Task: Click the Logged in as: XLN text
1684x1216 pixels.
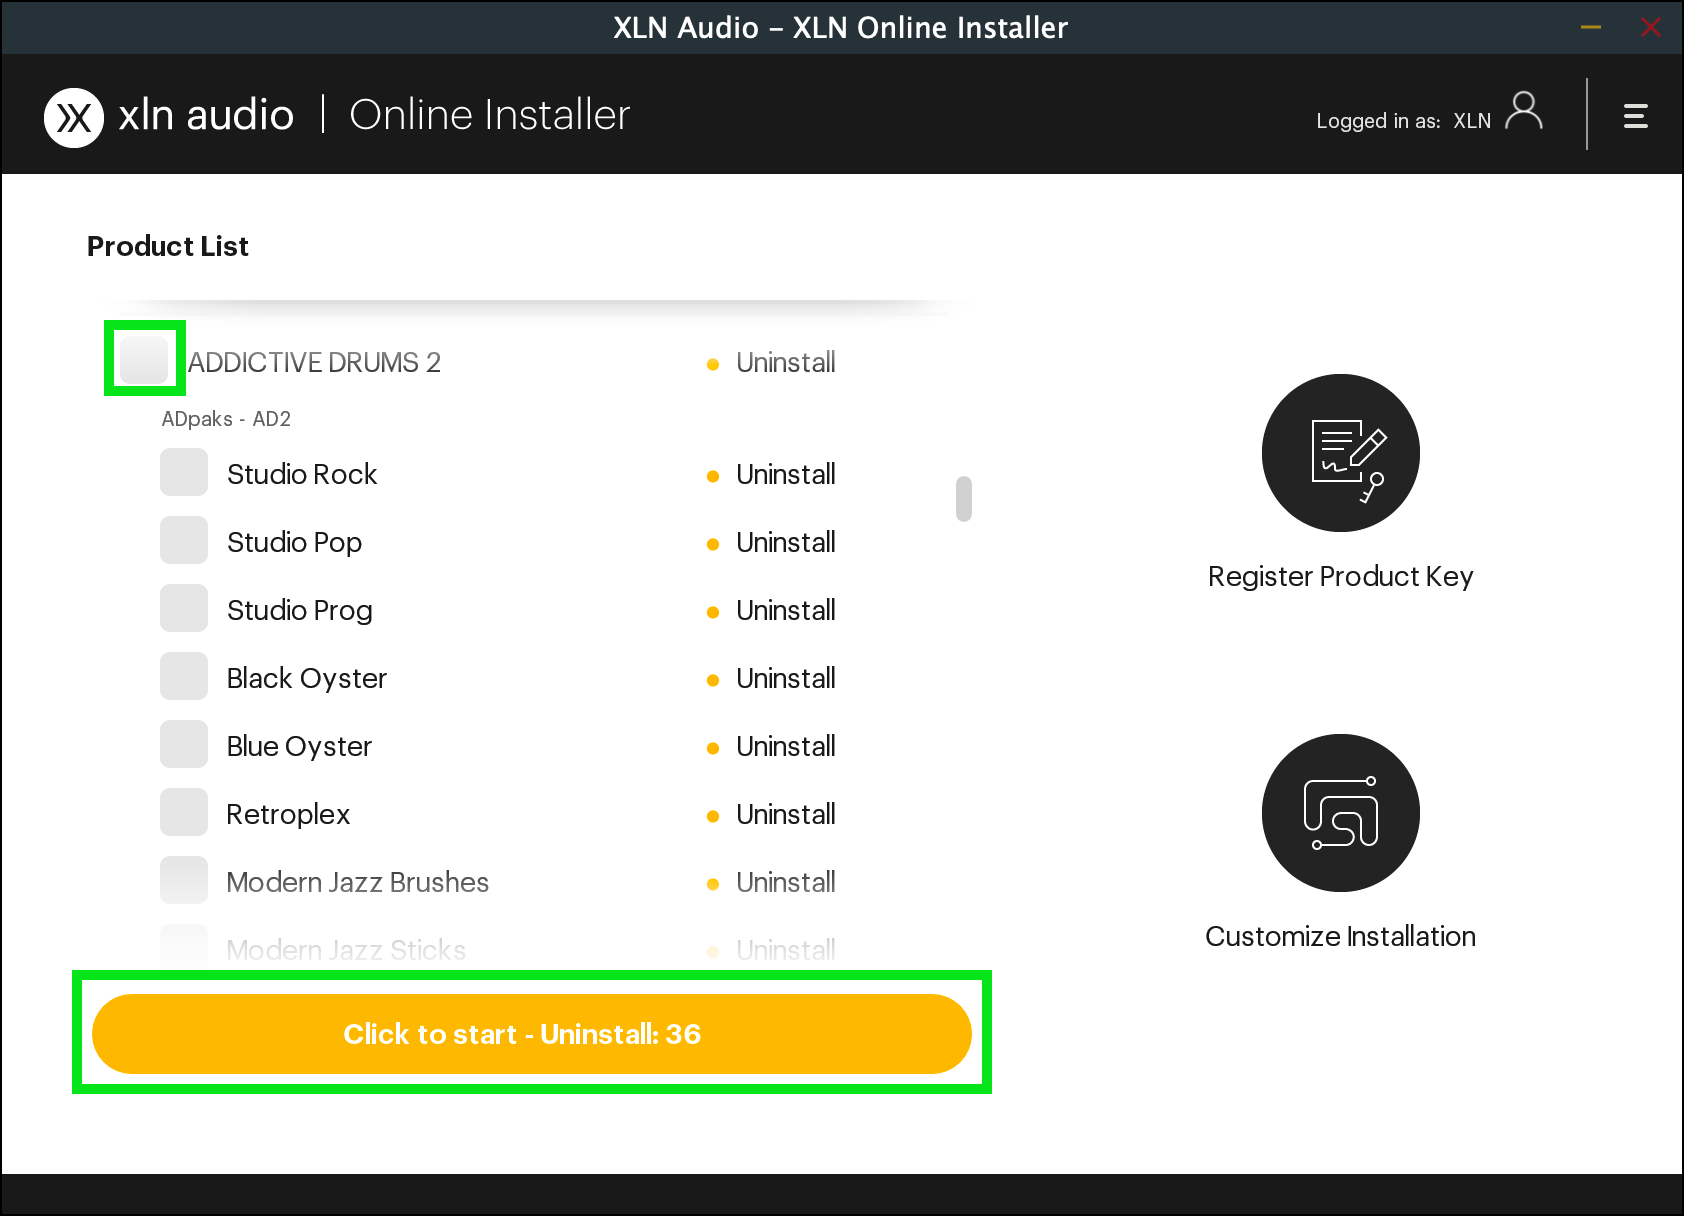Action: (x=1403, y=121)
